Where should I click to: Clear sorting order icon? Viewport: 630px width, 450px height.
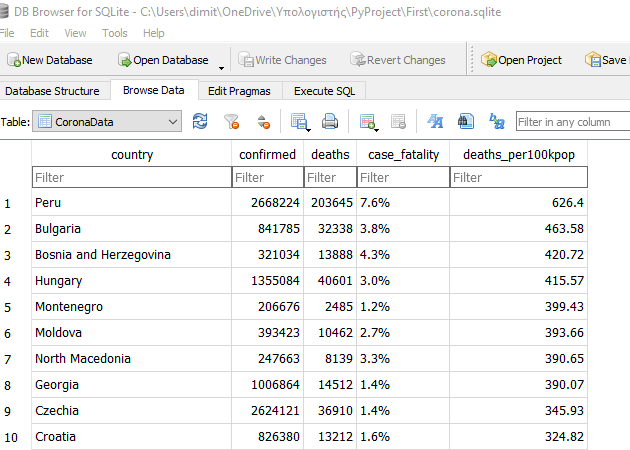[263, 121]
